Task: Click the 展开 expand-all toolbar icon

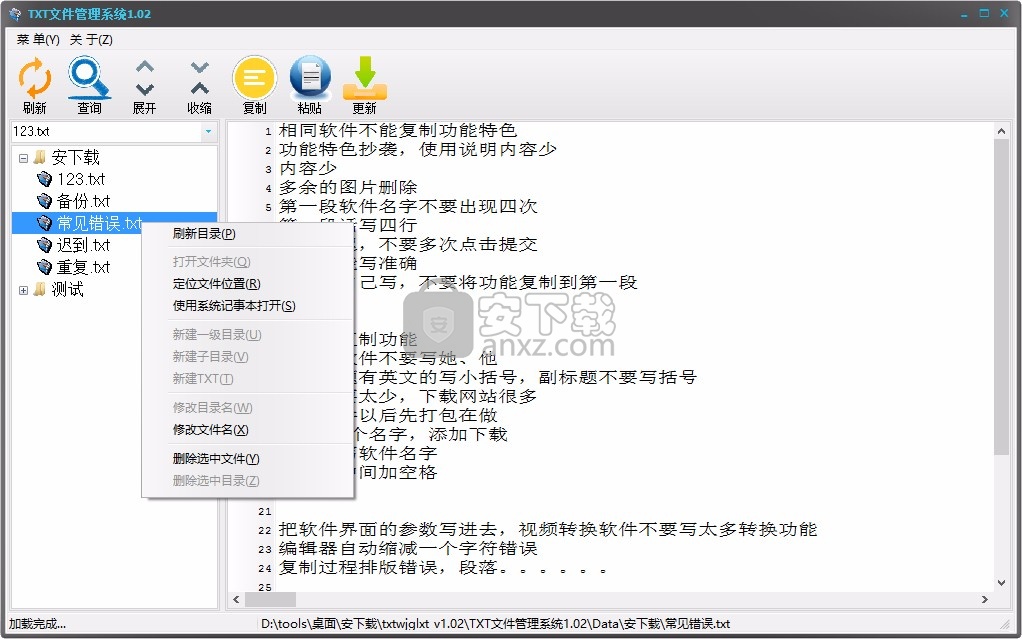Action: tap(145, 78)
